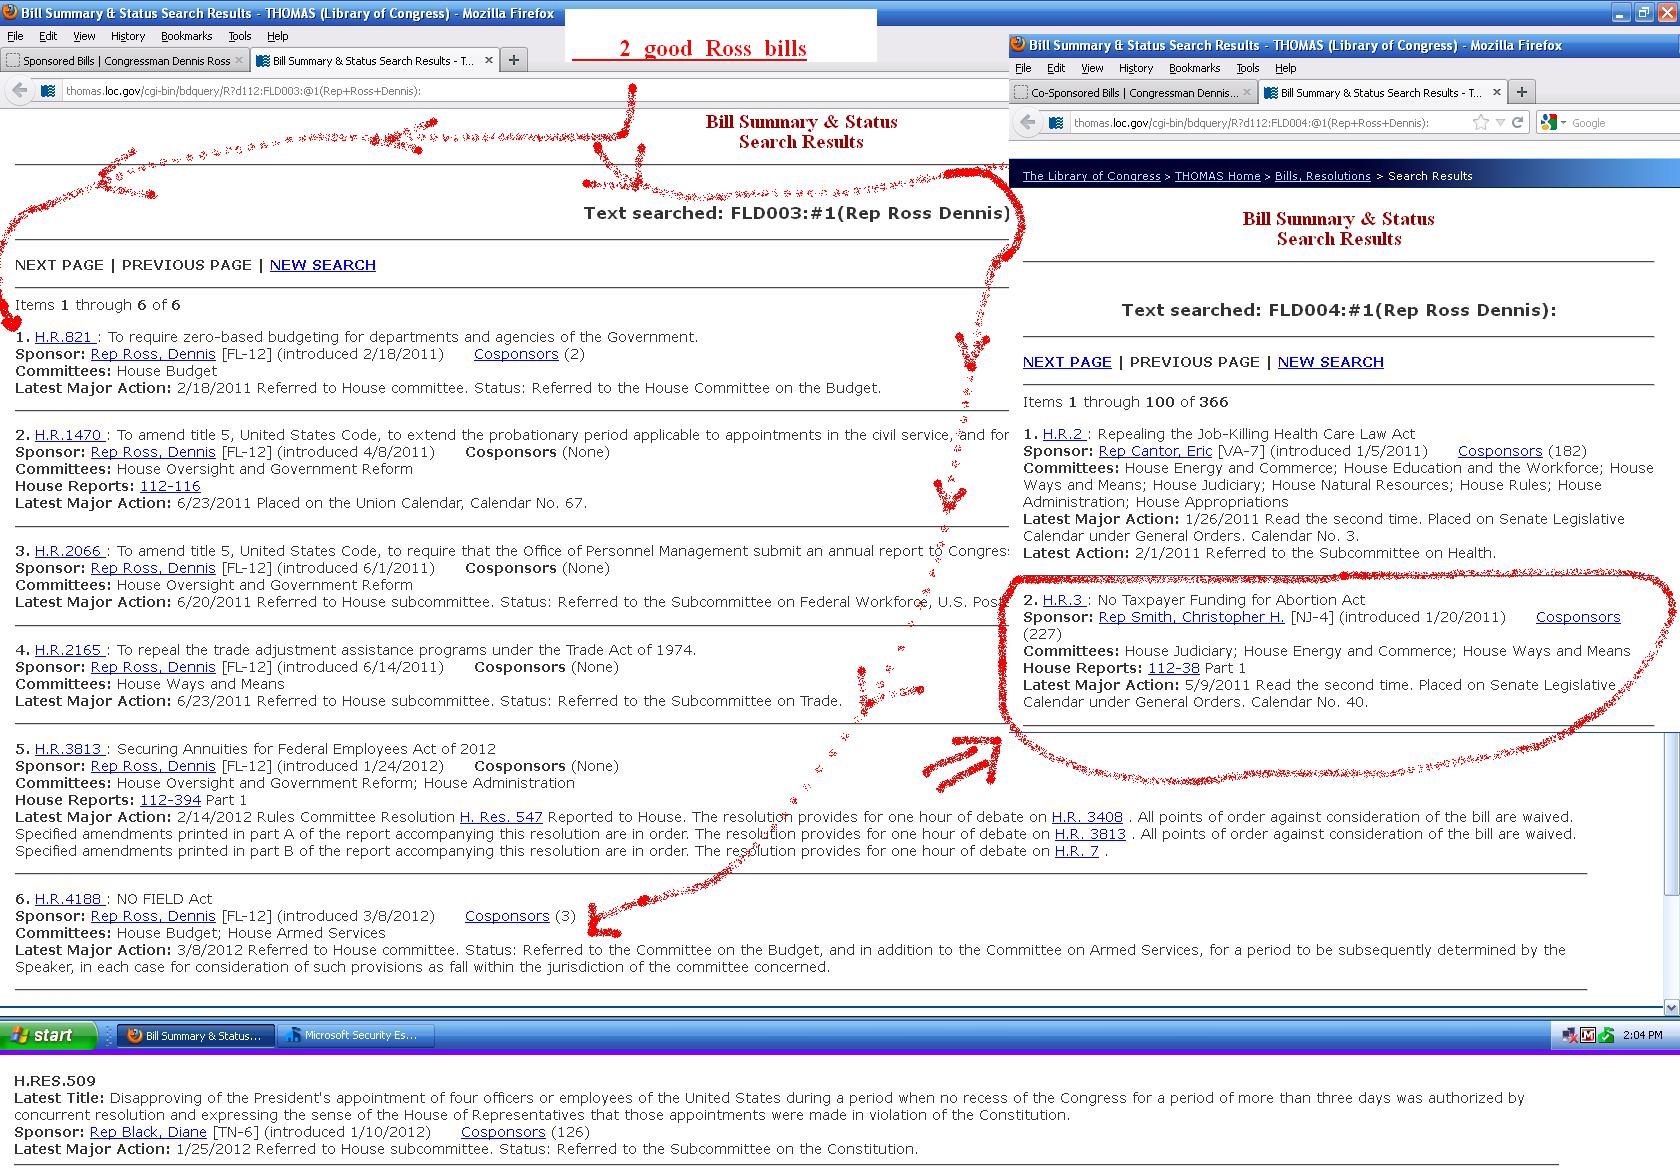Open H.R.821 zero-based budgeting bill
This screenshot has width=1680, height=1170.
pos(64,337)
